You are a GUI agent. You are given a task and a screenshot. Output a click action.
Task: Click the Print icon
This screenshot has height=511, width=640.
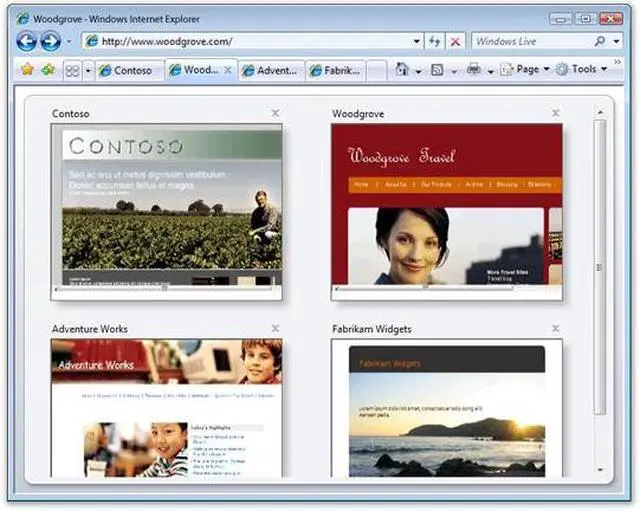(474, 70)
